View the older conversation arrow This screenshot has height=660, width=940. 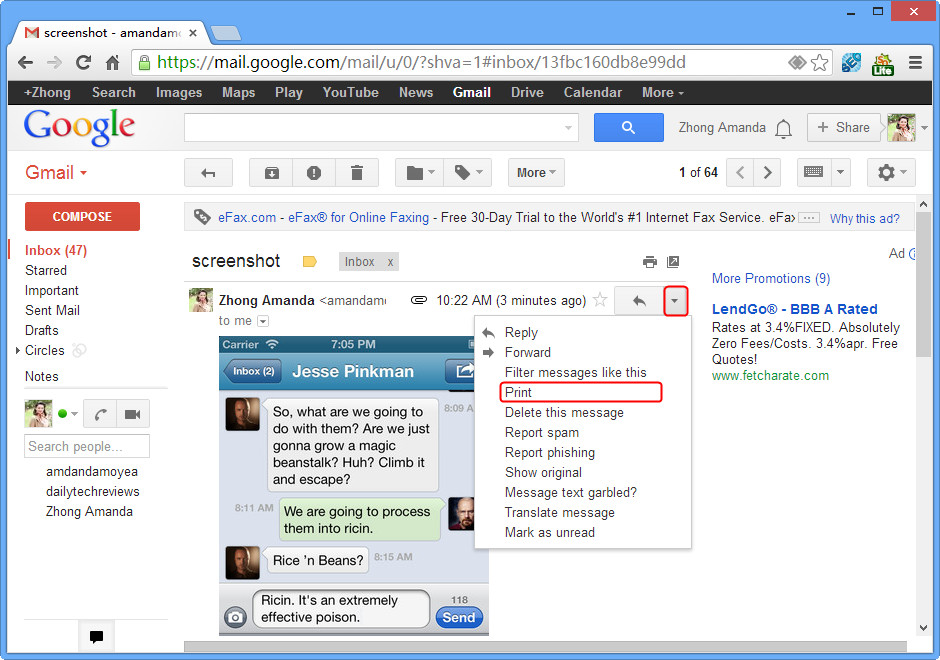point(767,173)
